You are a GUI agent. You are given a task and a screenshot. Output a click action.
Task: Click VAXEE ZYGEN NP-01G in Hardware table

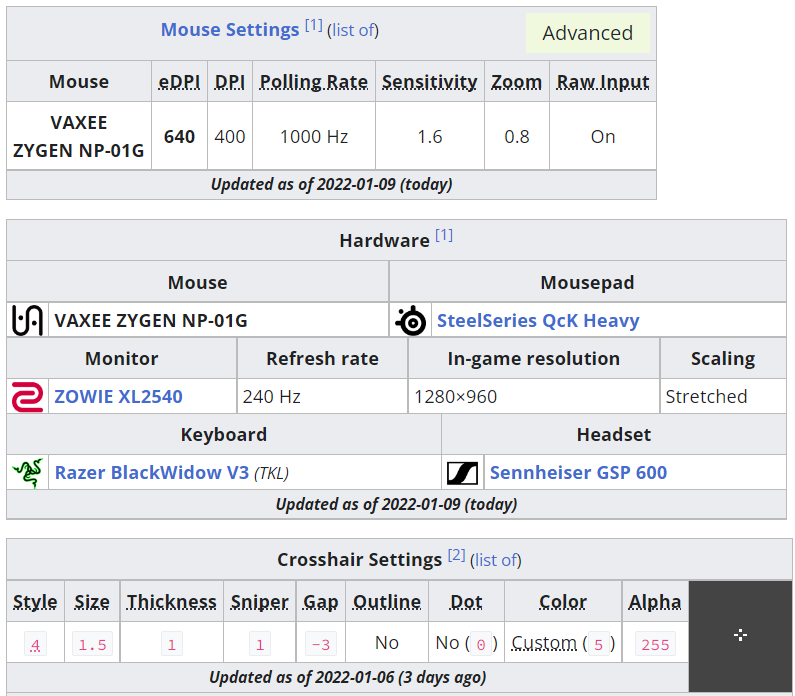coord(151,320)
